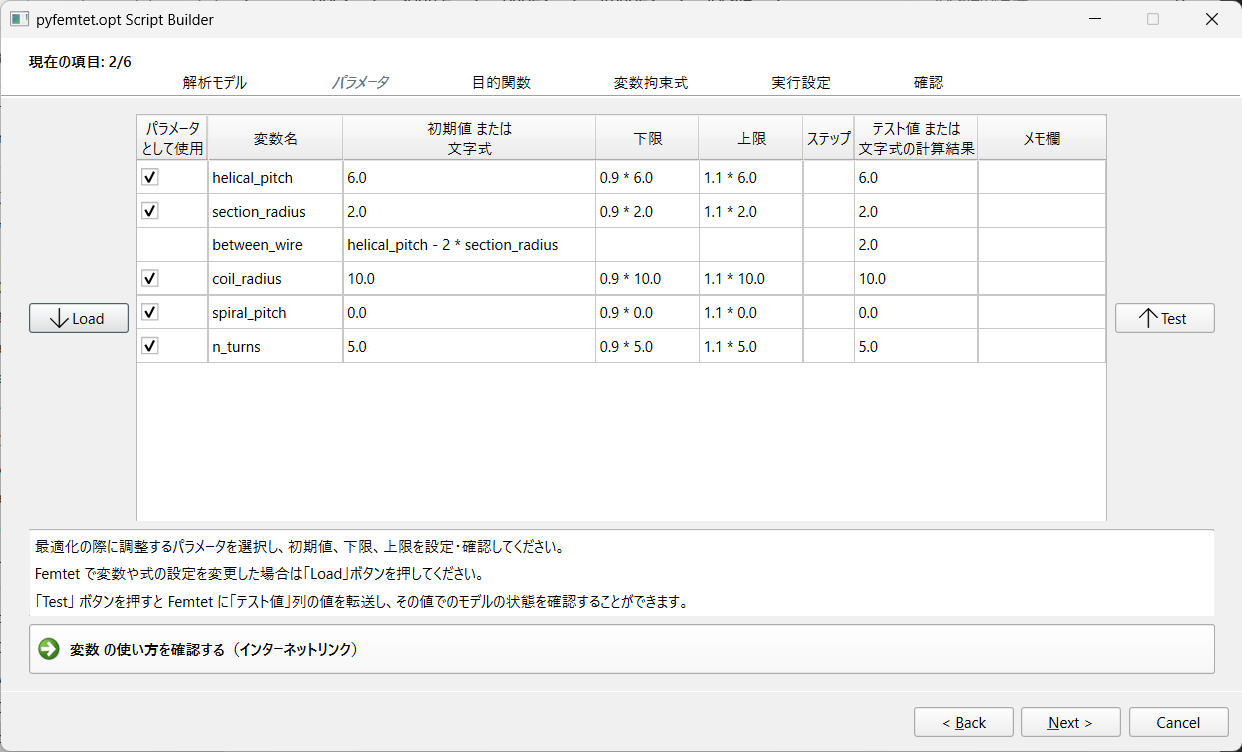Viewport: 1242px width, 752px height.
Task: Click the green arrow icon on help link
Action: [49, 649]
